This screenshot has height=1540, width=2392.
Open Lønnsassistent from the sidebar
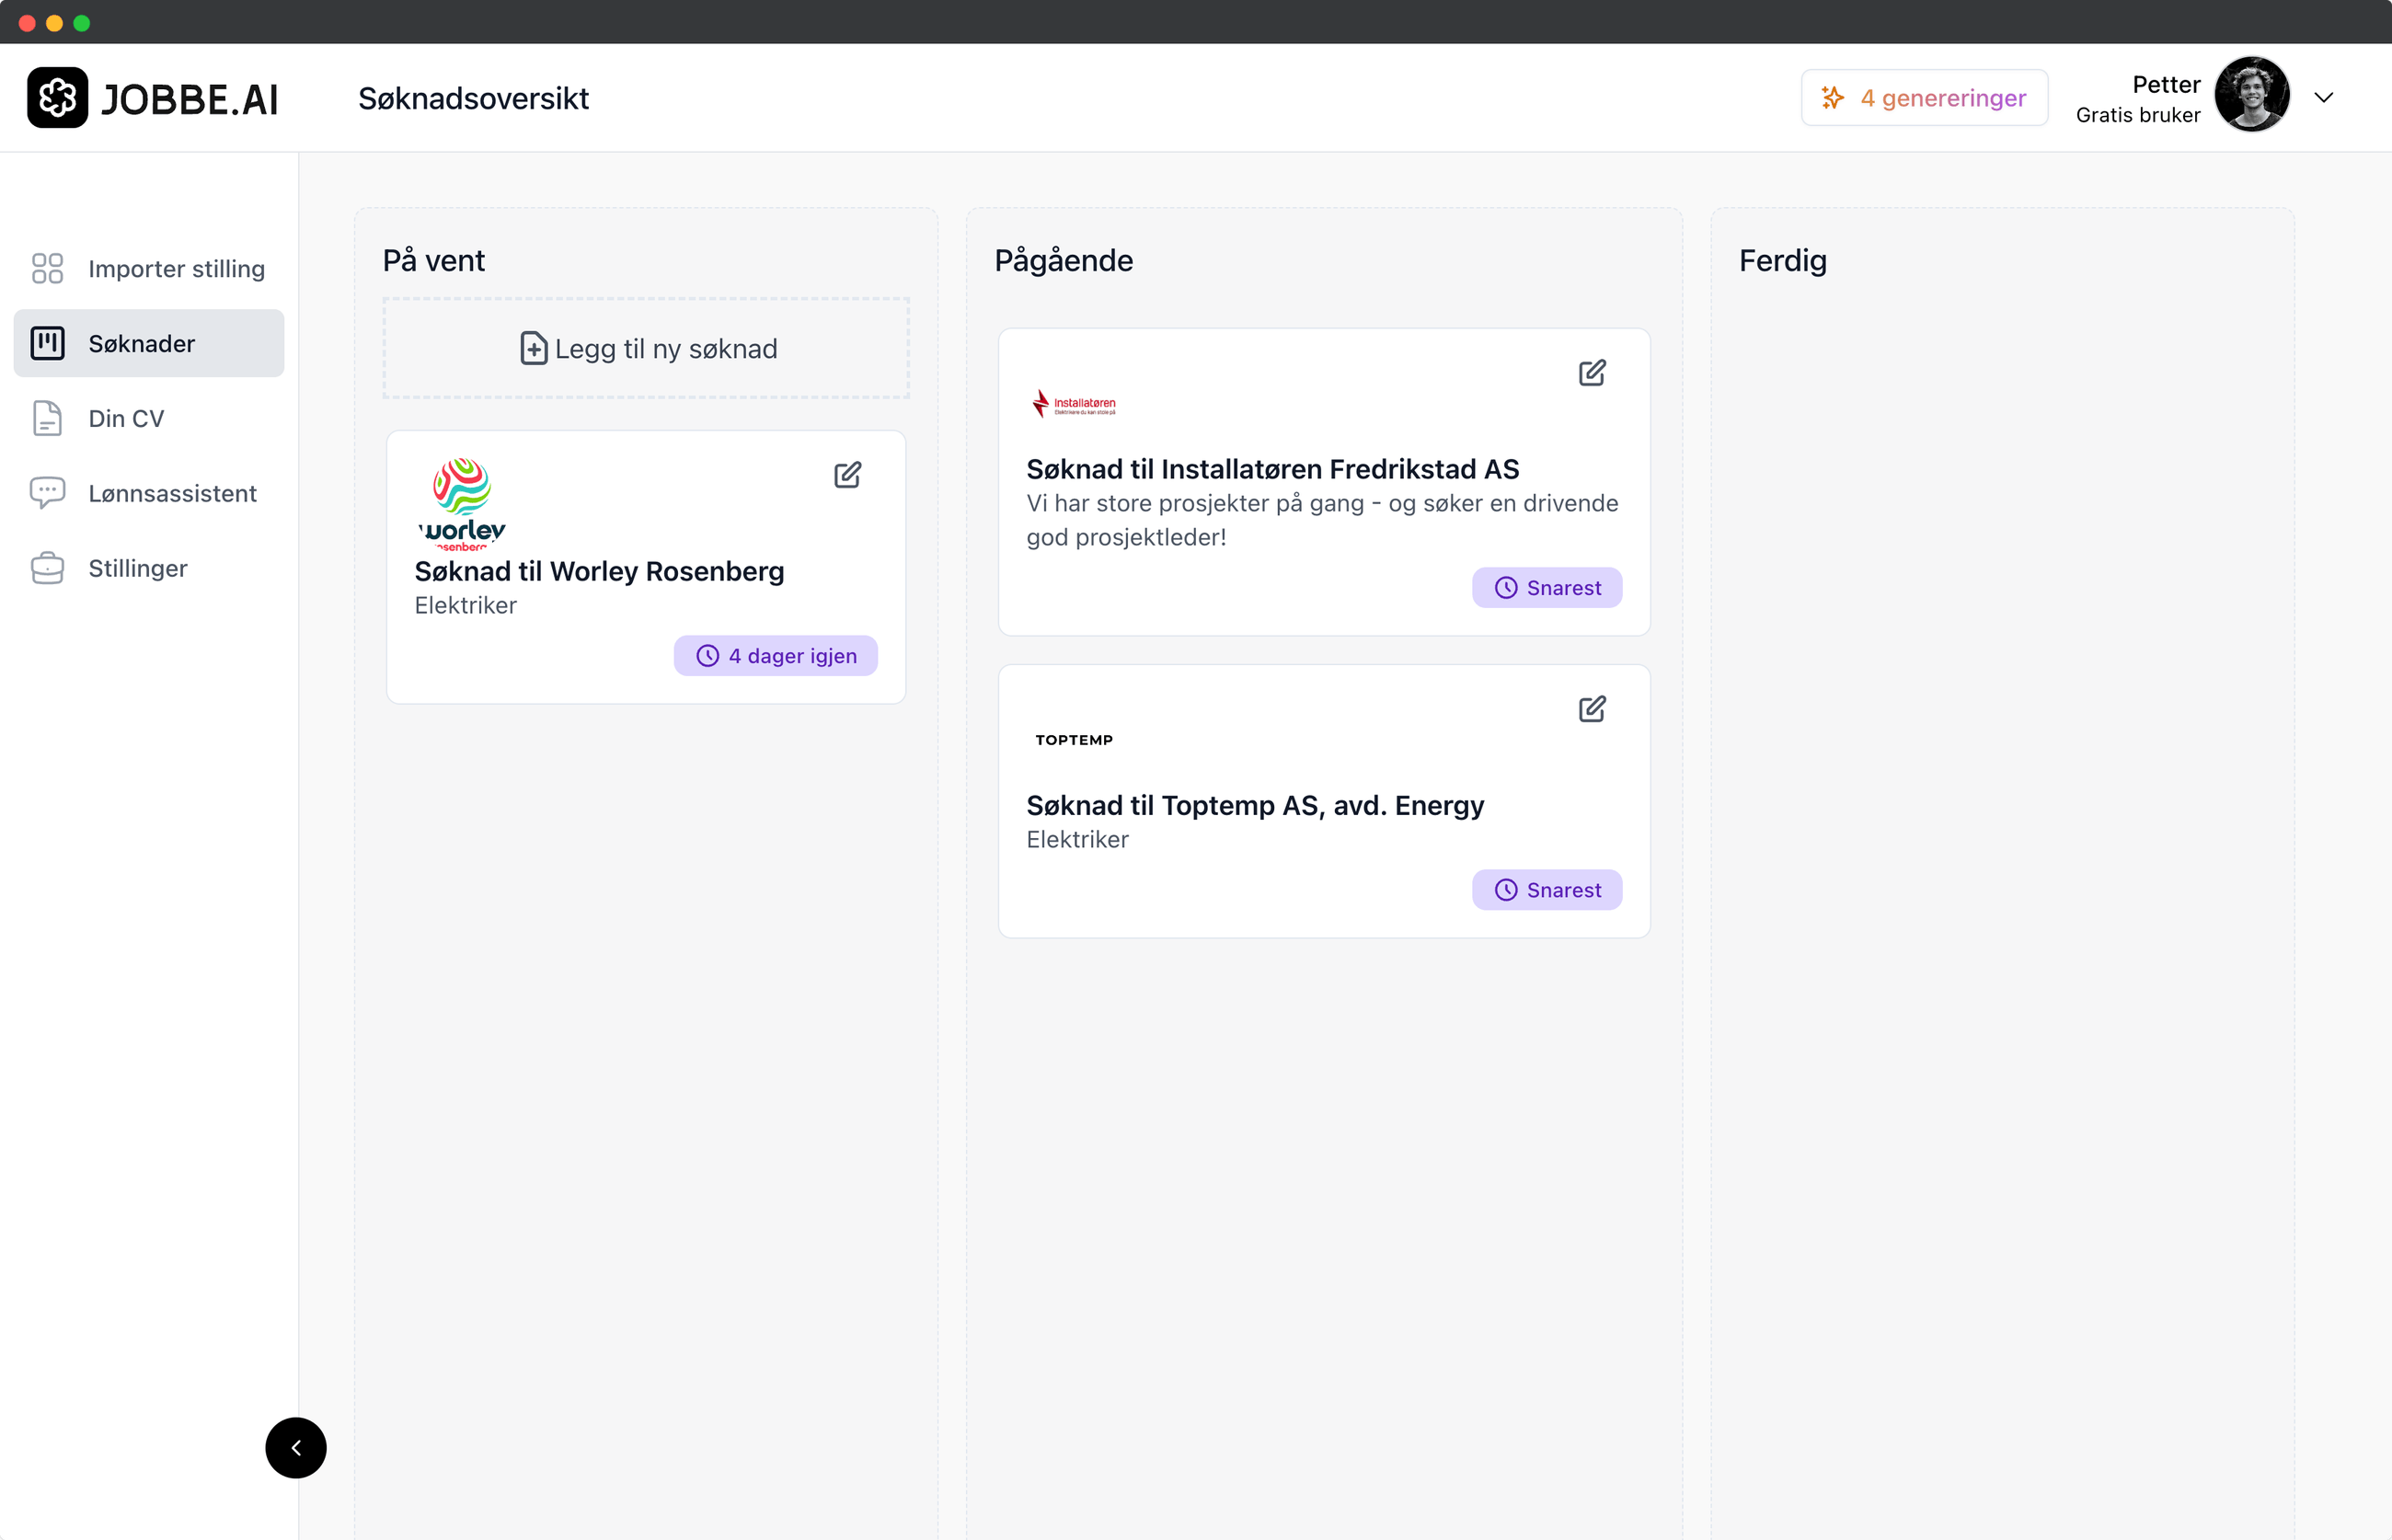point(172,493)
